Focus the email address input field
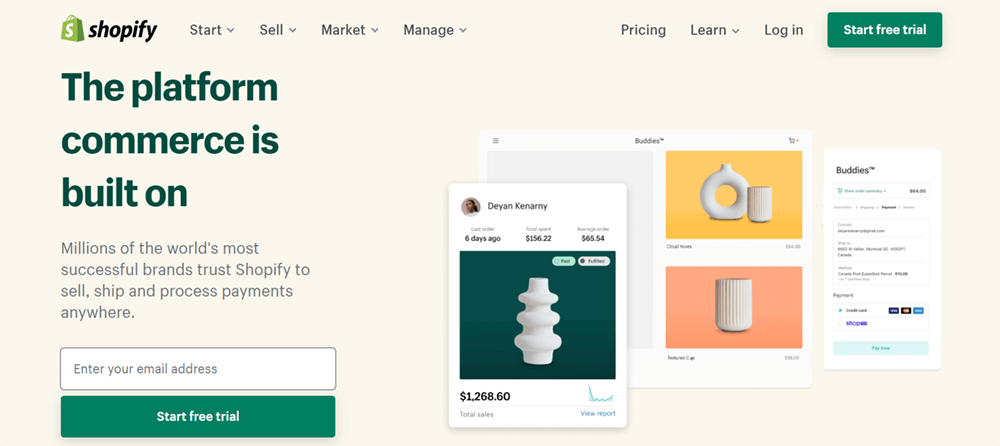1000x446 pixels. click(198, 369)
